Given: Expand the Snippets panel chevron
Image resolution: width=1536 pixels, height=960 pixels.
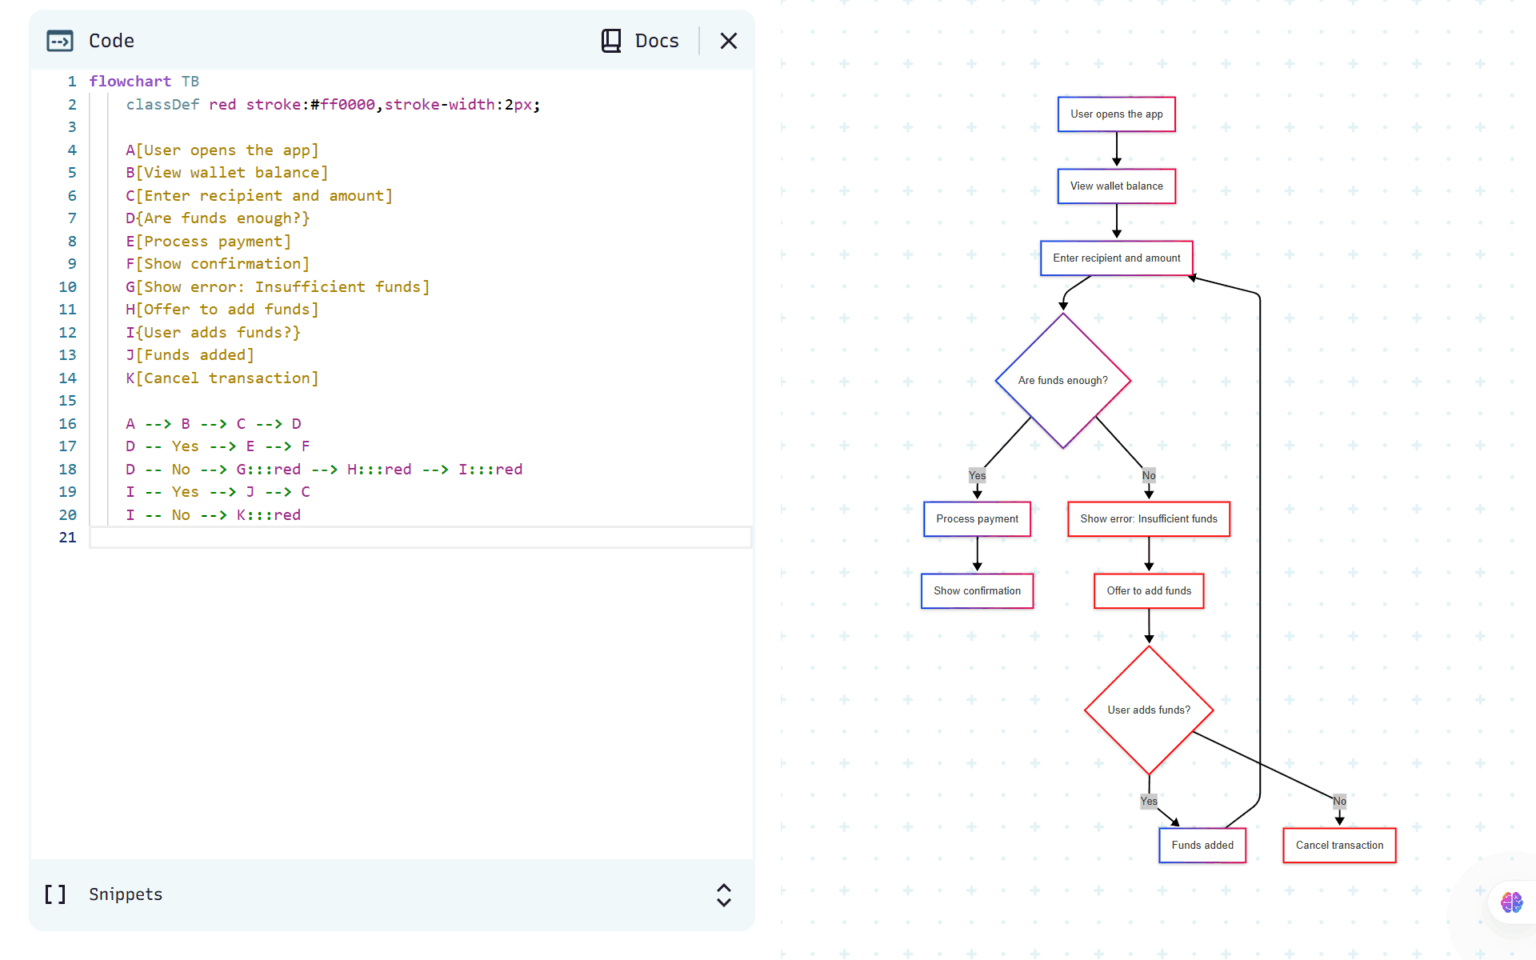Looking at the screenshot, I should (723, 895).
